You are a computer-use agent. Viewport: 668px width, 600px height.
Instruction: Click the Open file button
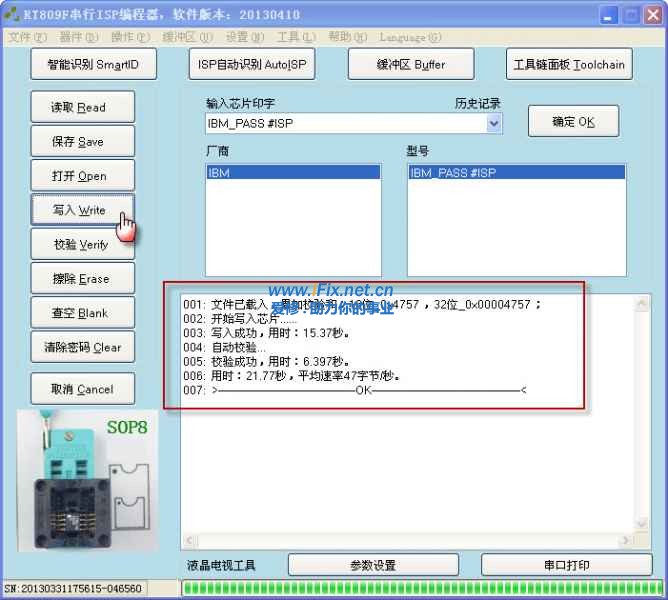click(x=79, y=176)
